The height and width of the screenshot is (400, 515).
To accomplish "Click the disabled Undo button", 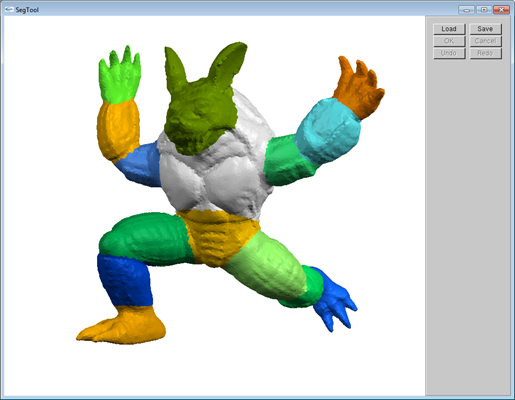I will click(x=449, y=53).
